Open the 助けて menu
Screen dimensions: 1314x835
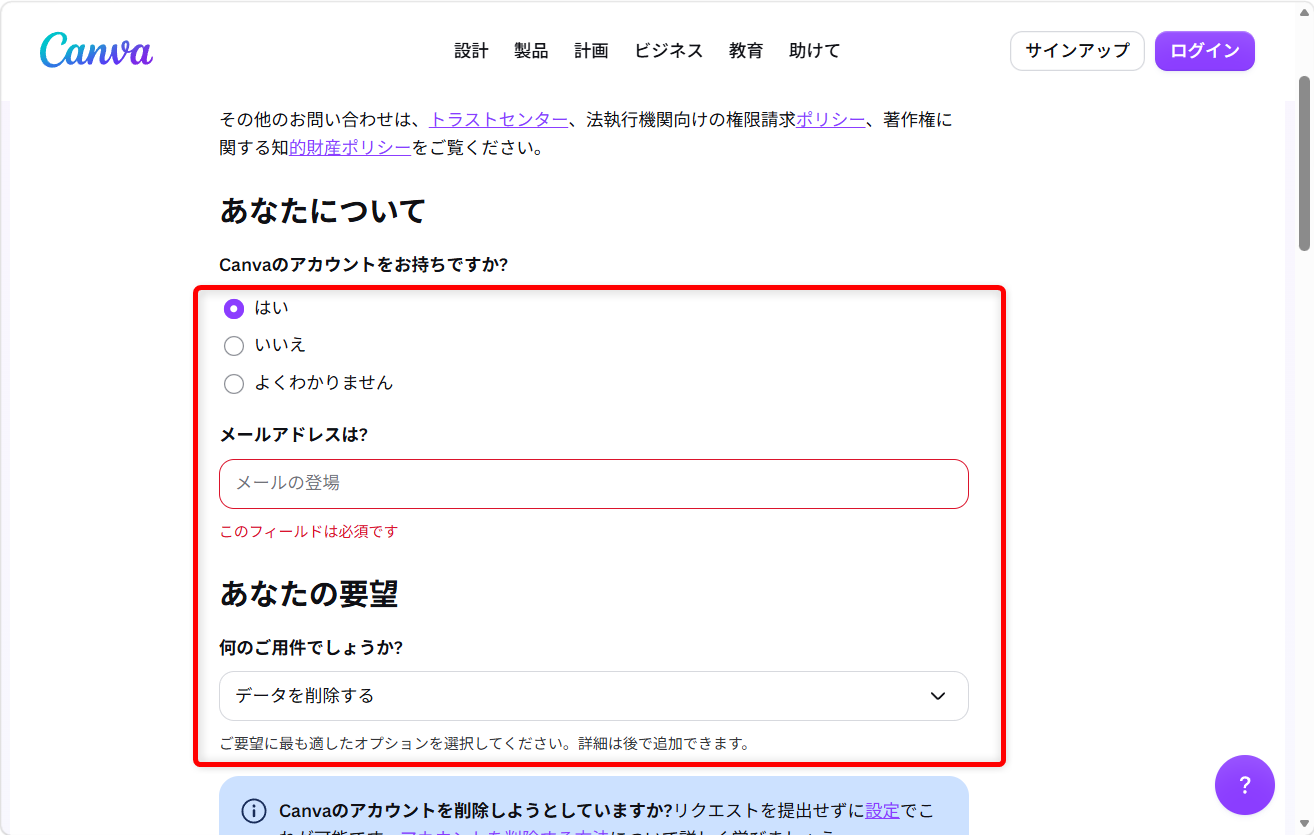coord(814,51)
